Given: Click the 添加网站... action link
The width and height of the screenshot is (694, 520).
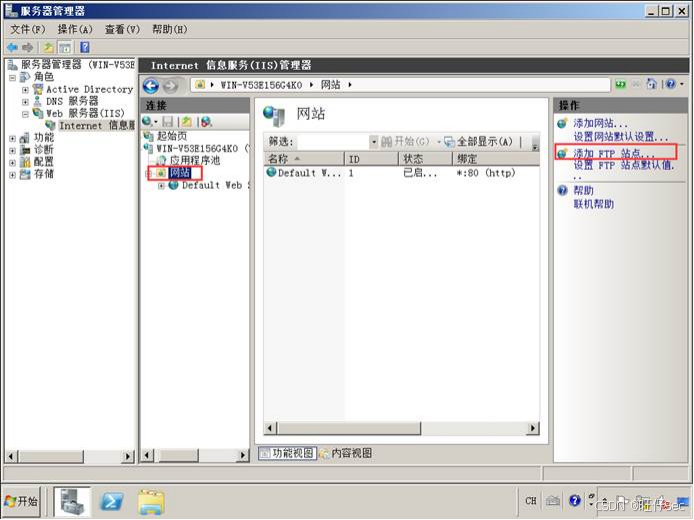Looking at the screenshot, I should [x=601, y=123].
